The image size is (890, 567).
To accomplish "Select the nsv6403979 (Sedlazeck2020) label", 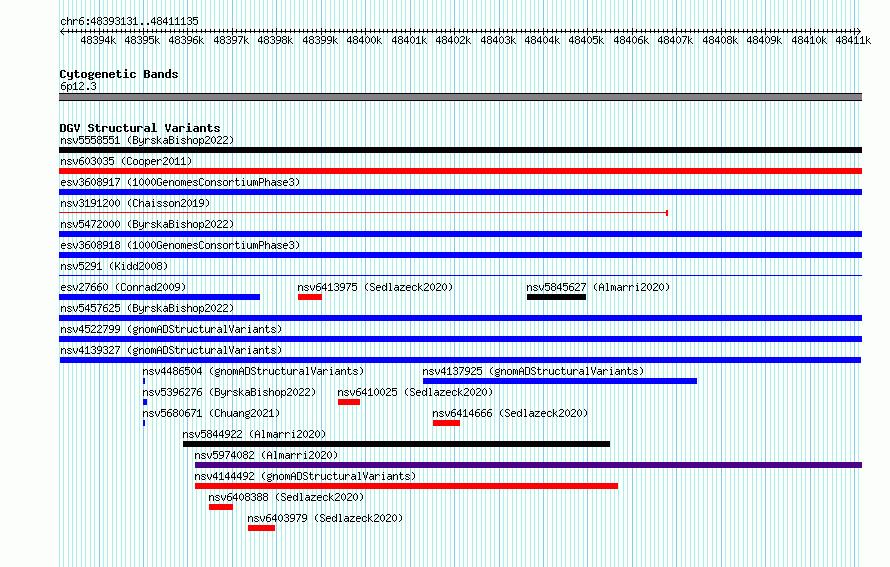I will [x=325, y=518].
